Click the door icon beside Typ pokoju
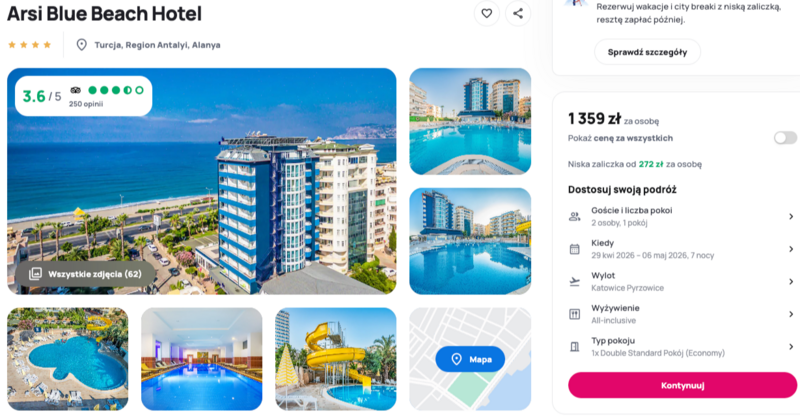This screenshot has height=418, width=800. click(574, 347)
